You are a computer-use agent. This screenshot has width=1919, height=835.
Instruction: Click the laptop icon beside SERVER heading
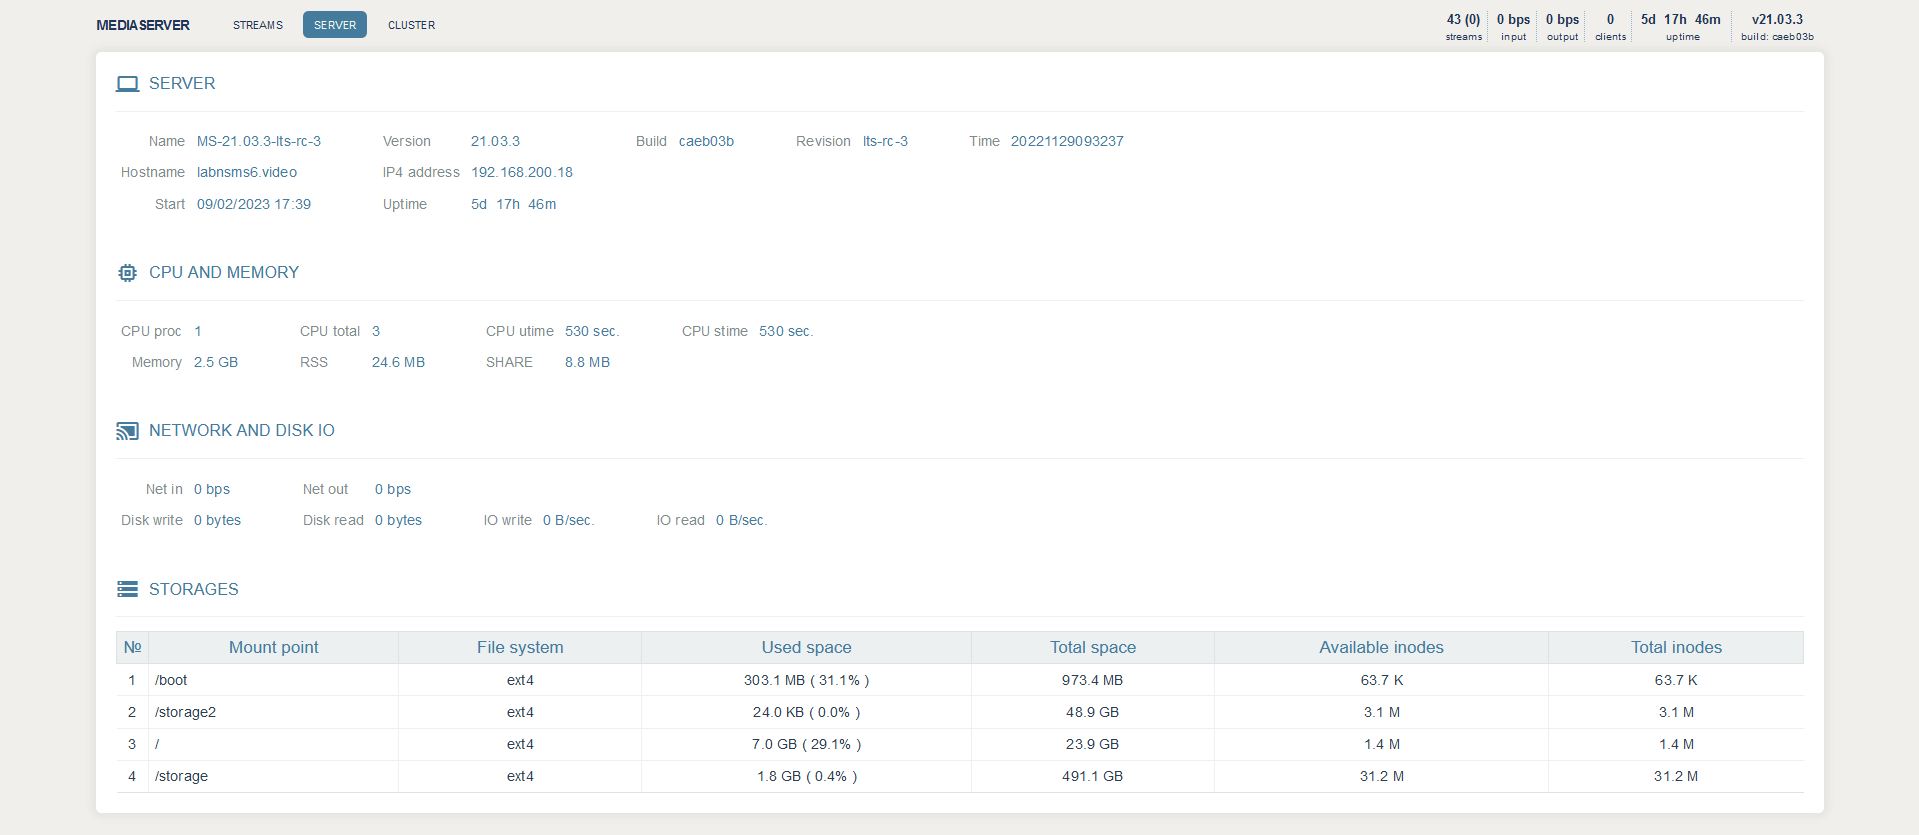click(127, 84)
